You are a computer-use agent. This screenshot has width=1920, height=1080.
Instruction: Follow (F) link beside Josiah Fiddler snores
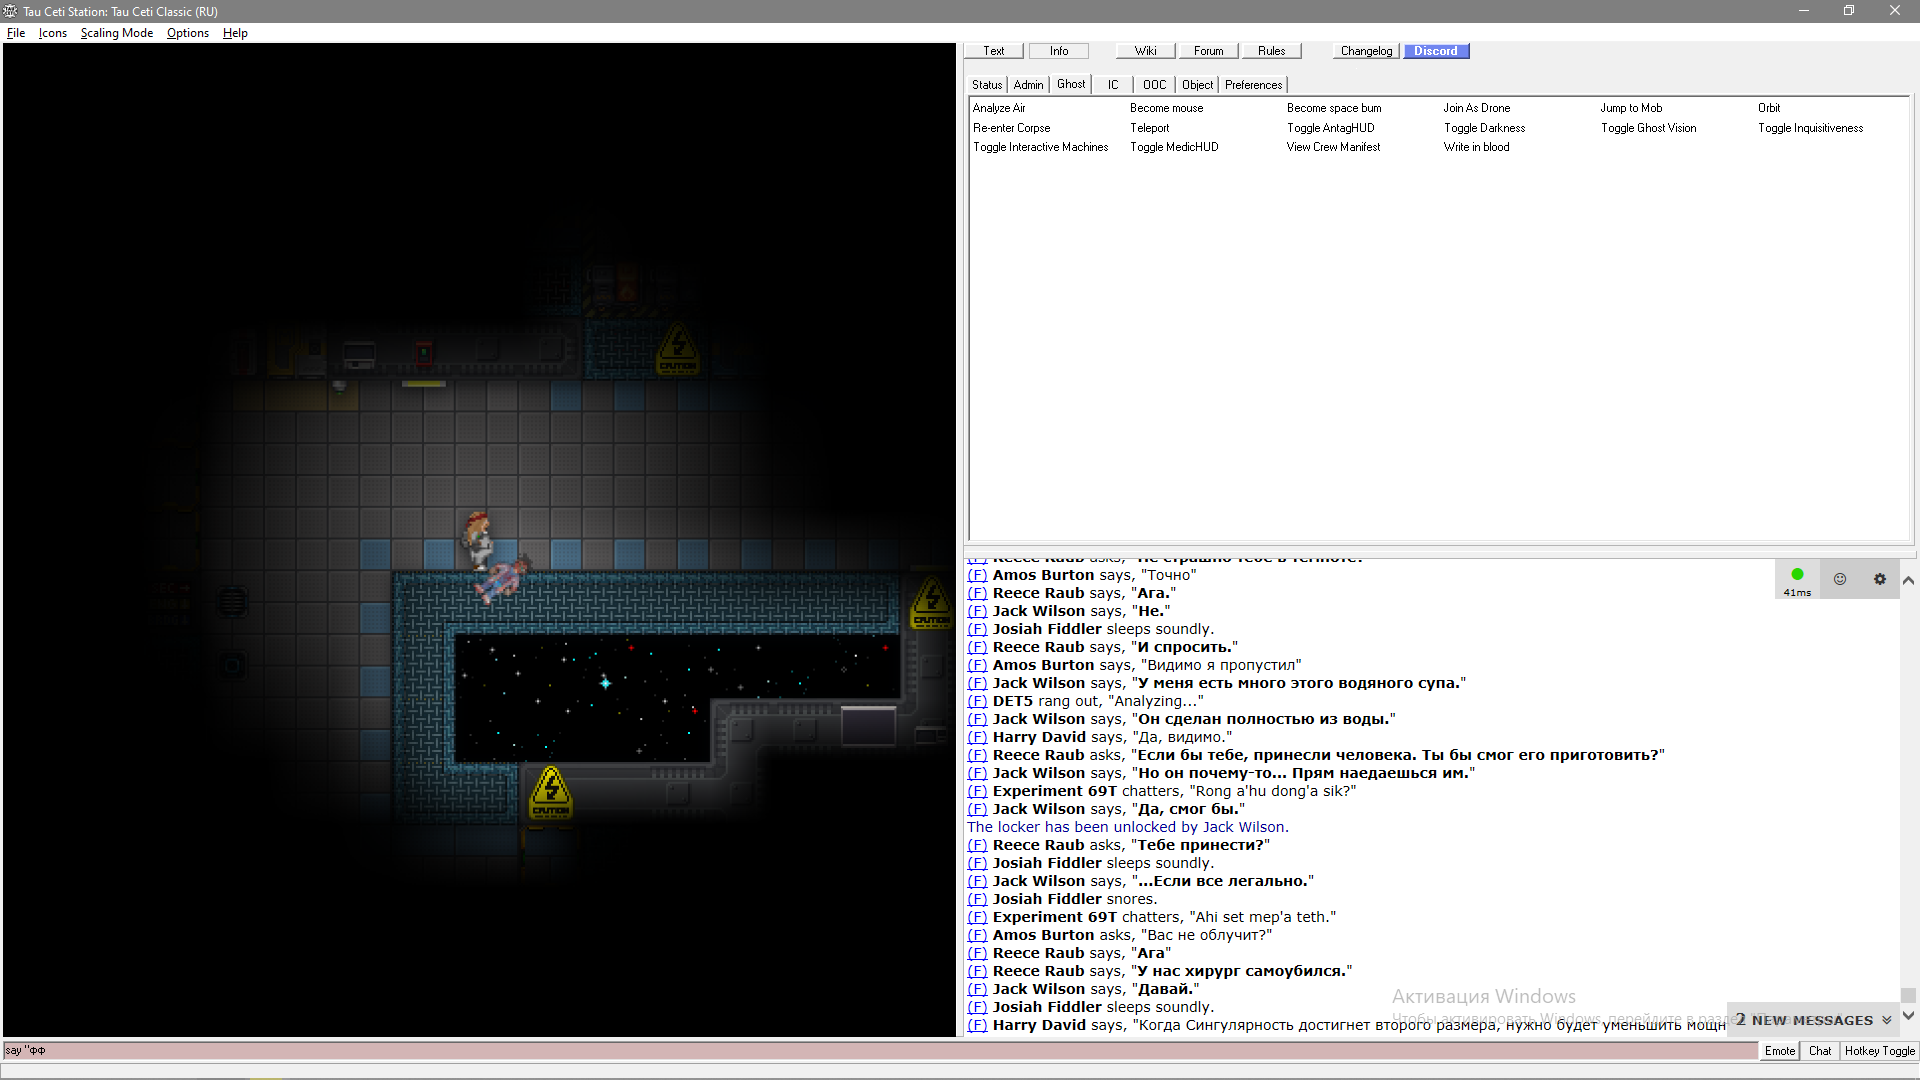(x=977, y=899)
